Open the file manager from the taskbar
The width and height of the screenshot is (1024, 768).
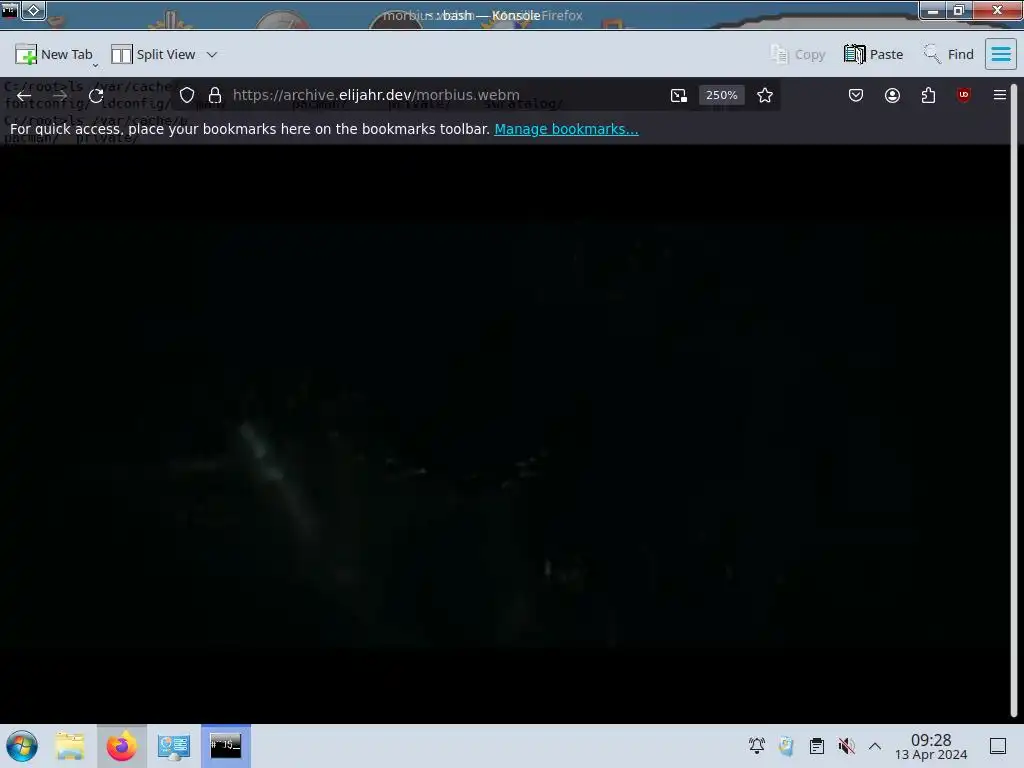[70, 746]
